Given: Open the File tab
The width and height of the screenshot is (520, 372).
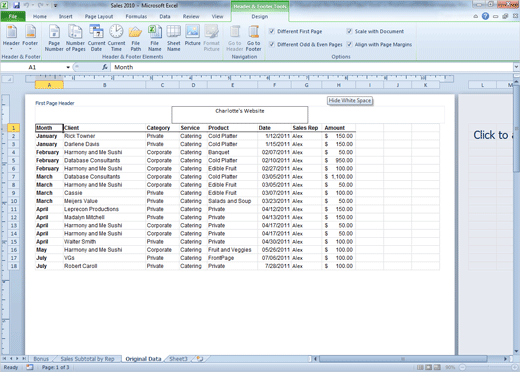Looking at the screenshot, I should 13,16.
